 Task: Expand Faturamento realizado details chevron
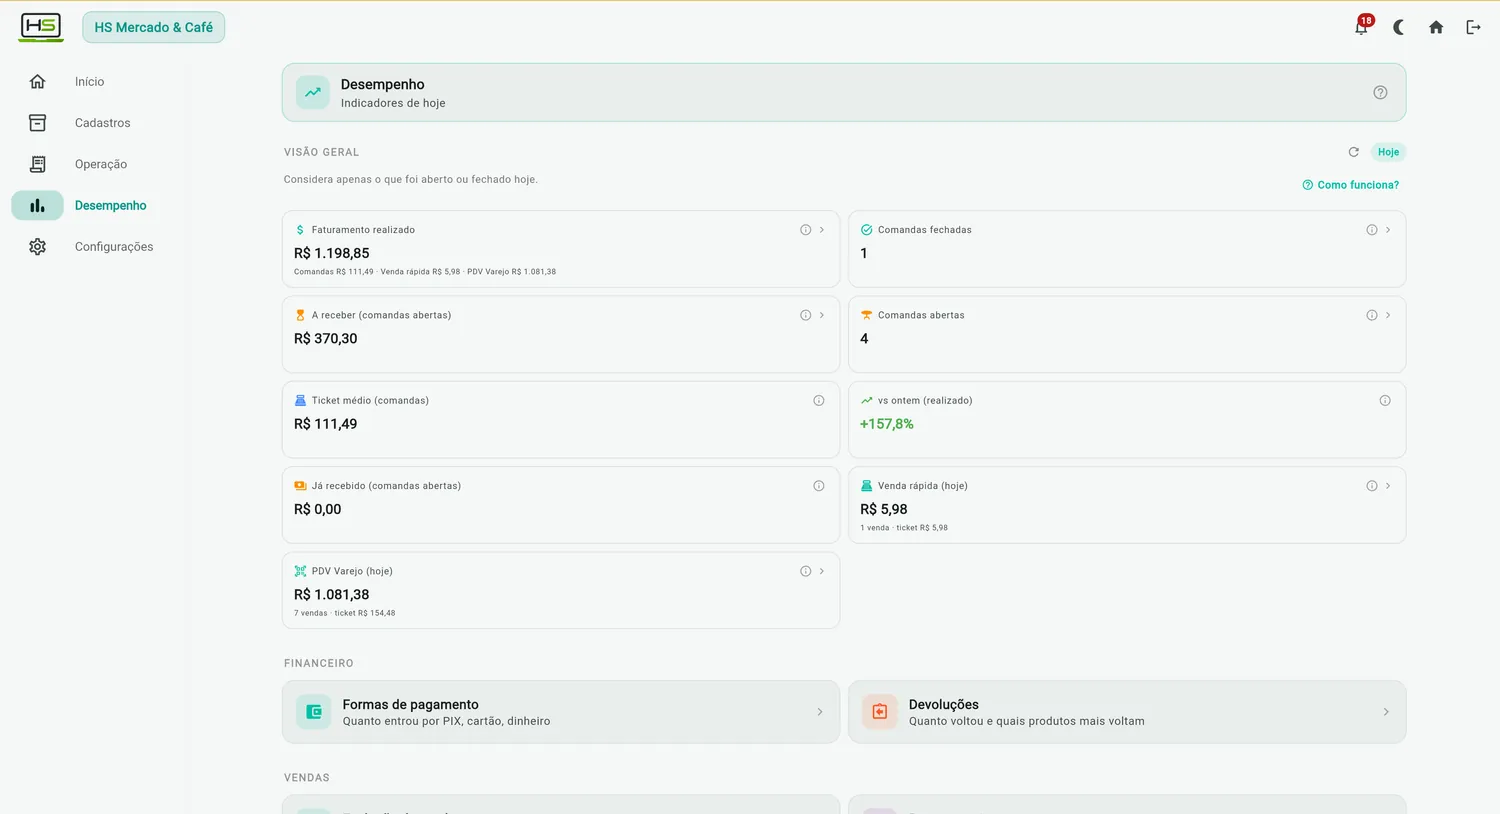pyautogui.click(x=822, y=230)
